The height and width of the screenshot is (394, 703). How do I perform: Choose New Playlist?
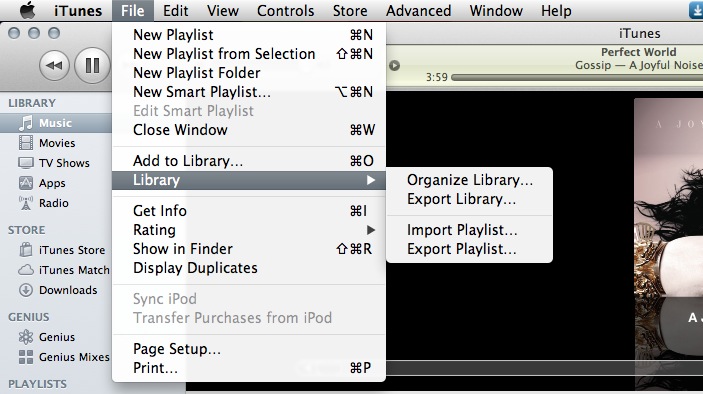[x=249, y=35]
